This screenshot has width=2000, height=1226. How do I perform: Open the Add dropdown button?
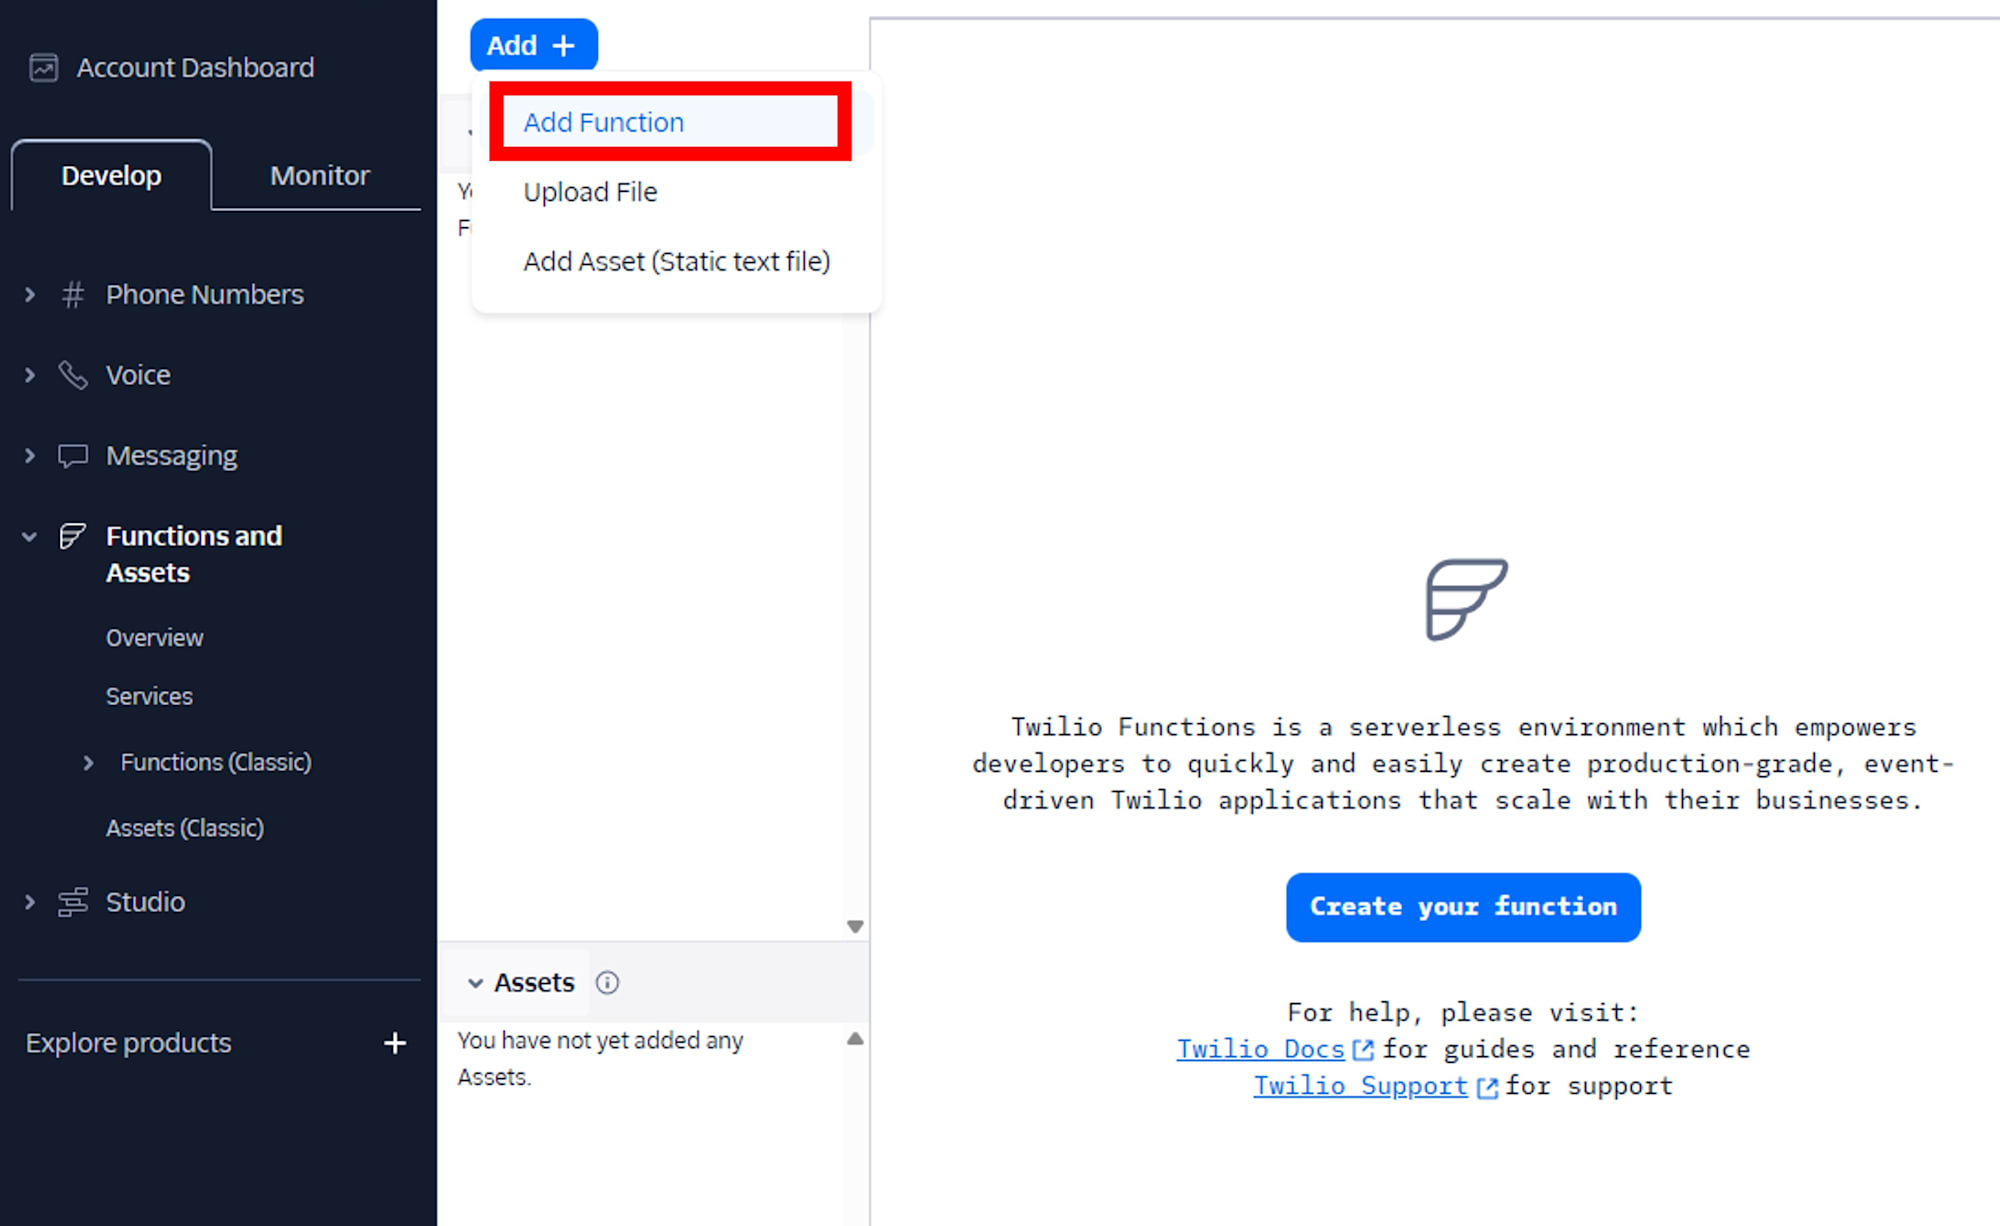(x=534, y=45)
